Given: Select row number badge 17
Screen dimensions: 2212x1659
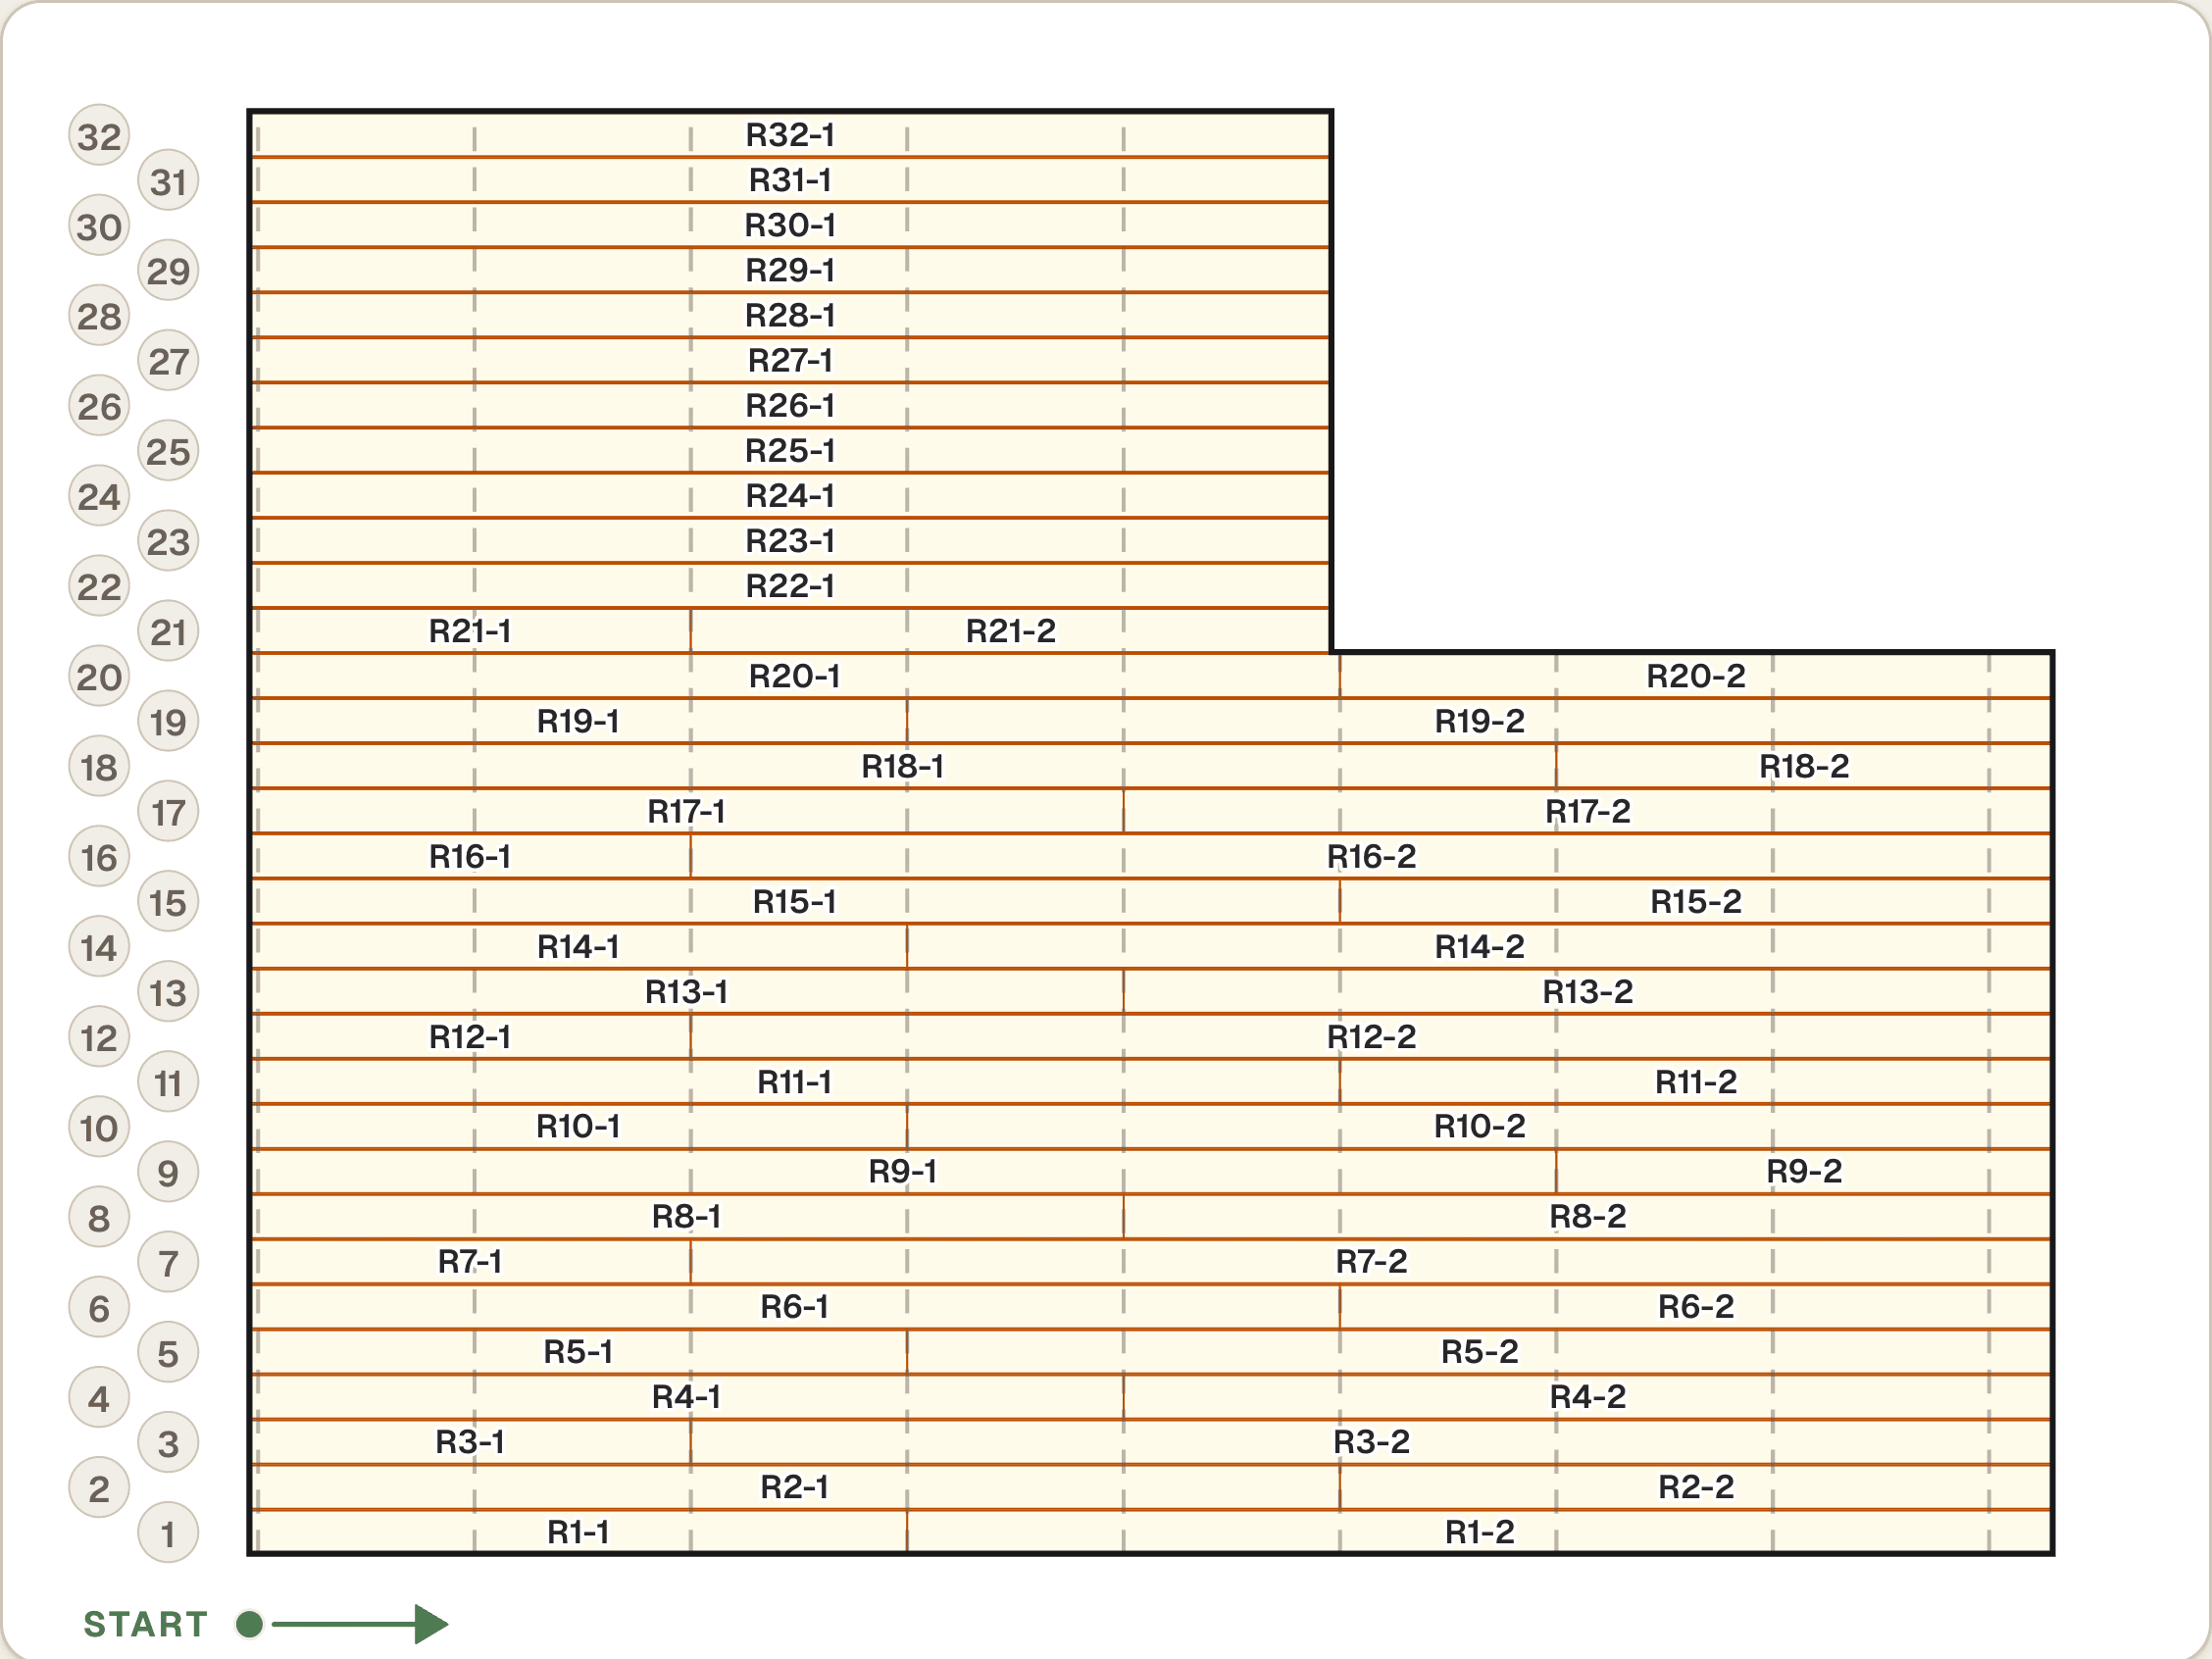Looking at the screenshot, I should (x=168, y=811).
